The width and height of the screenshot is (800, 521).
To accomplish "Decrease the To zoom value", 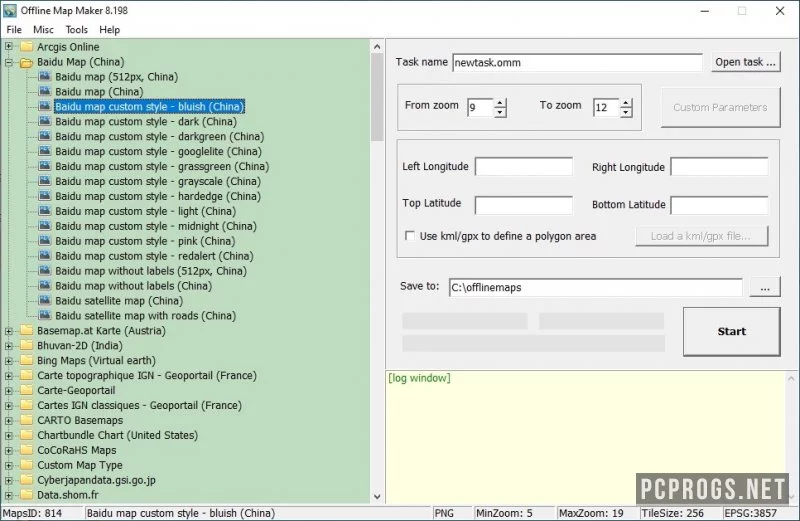I will (626, 112).
